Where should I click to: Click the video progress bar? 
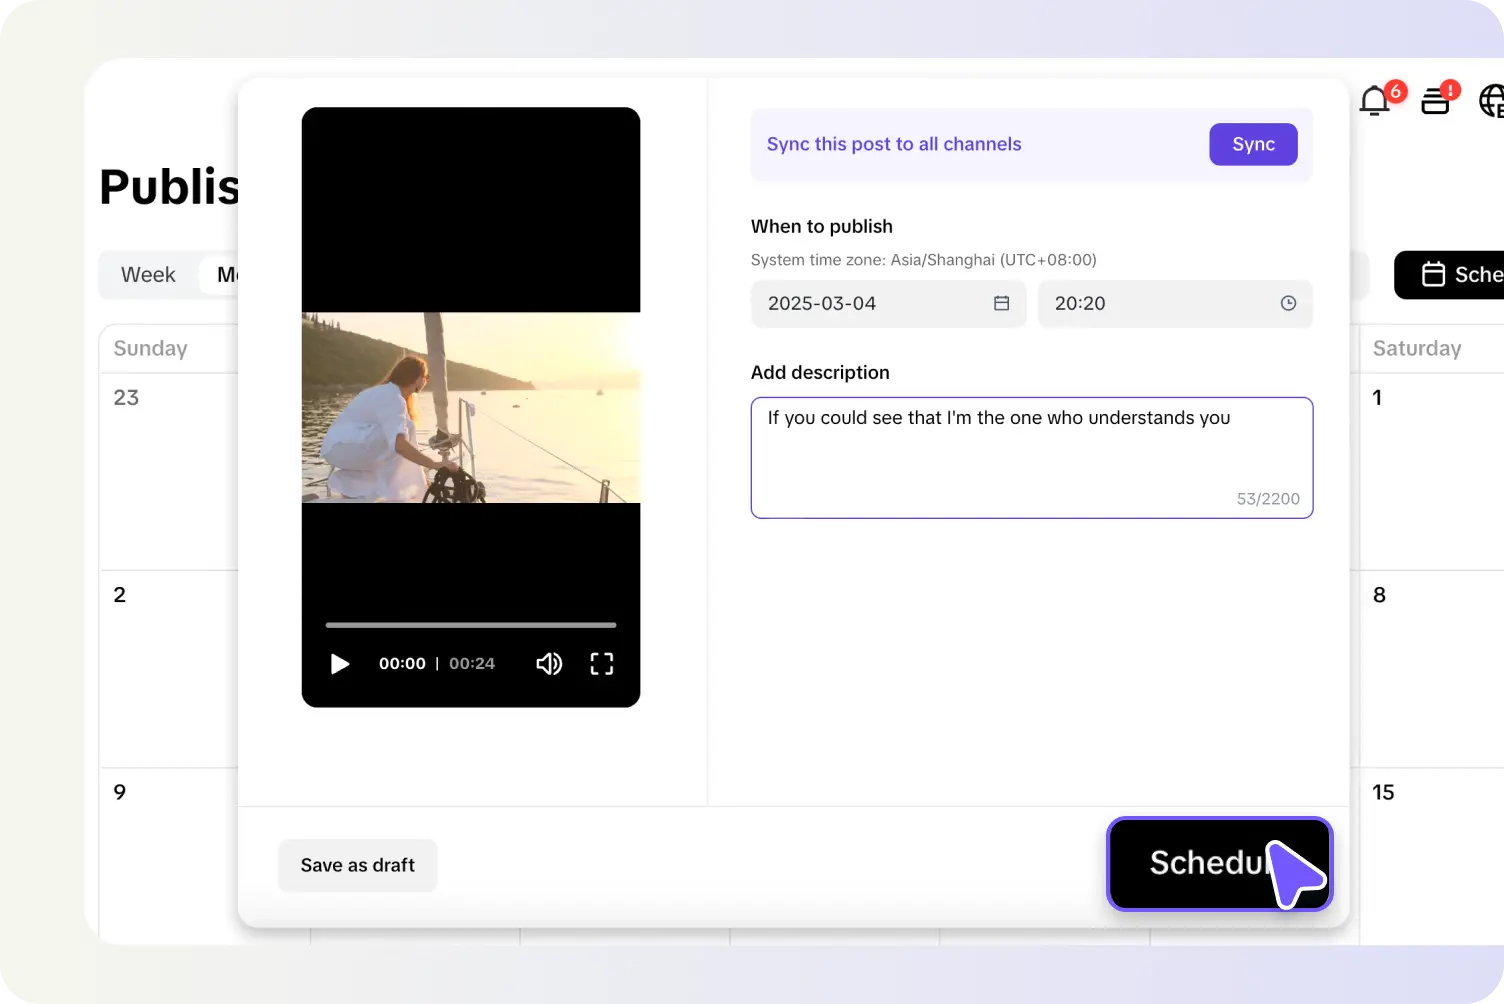[x=470, y=624]
